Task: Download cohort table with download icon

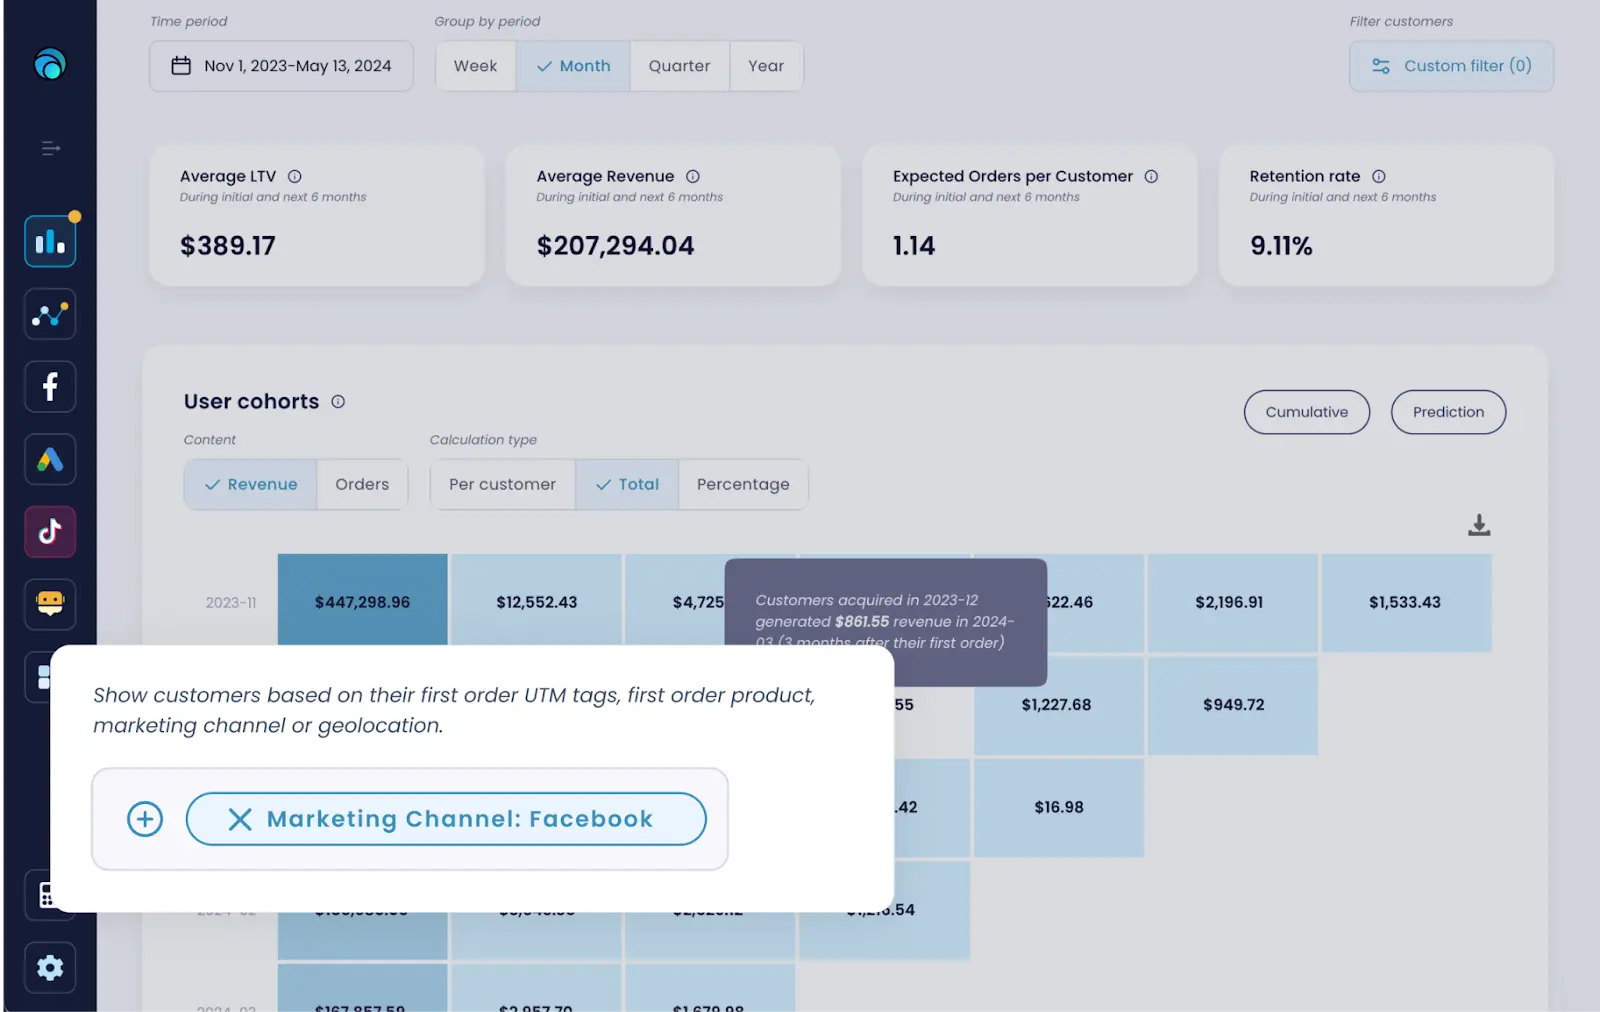Action: [1479, 525]
